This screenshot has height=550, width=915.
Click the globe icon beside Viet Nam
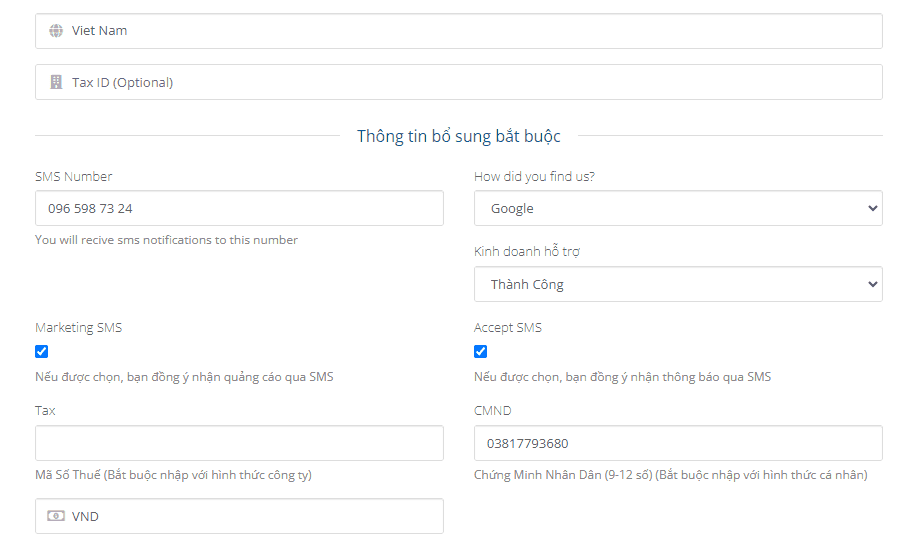coord(56,31)
